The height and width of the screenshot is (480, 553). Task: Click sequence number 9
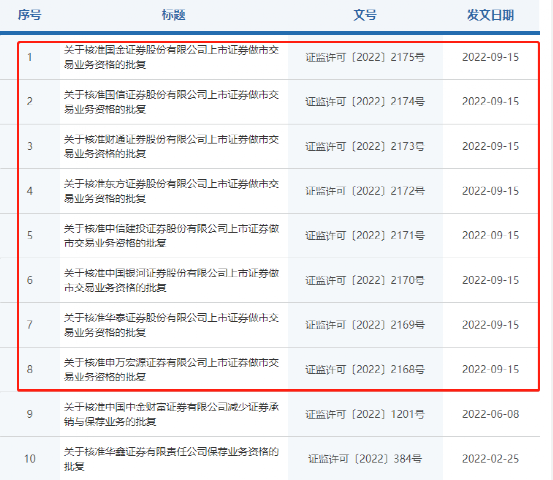(x=30, y=414)
